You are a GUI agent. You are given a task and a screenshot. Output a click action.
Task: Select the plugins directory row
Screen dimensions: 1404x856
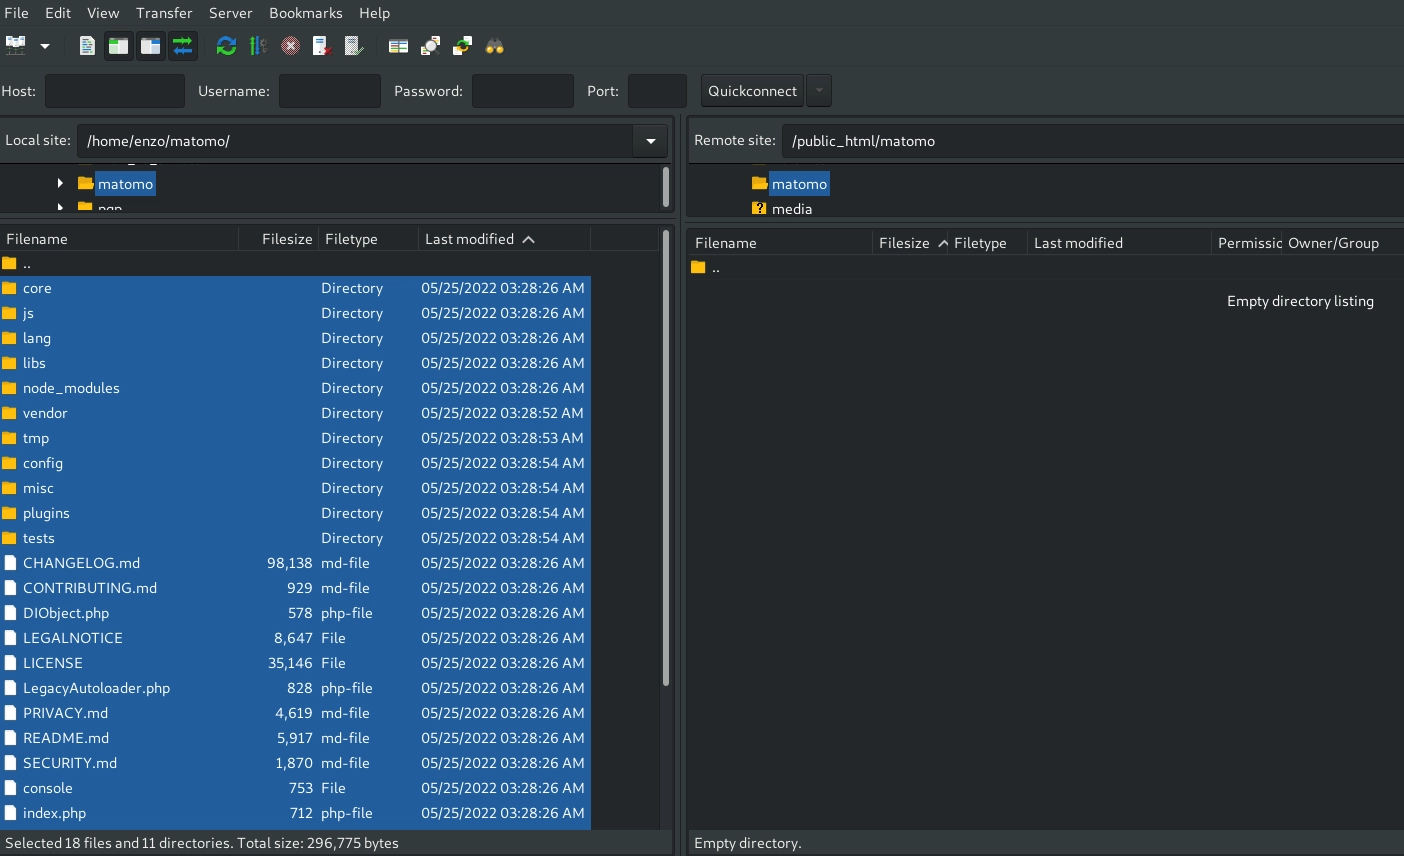pyautogui.click(x=295, y=513)
